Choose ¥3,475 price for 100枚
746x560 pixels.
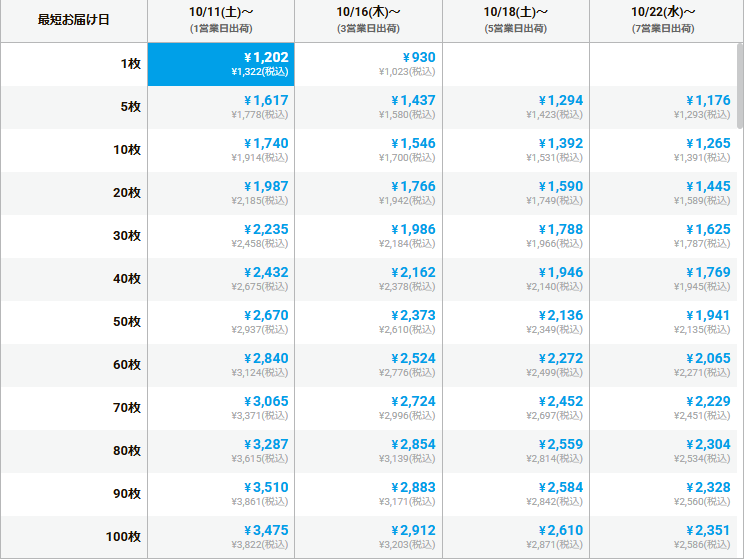point(221,537)
